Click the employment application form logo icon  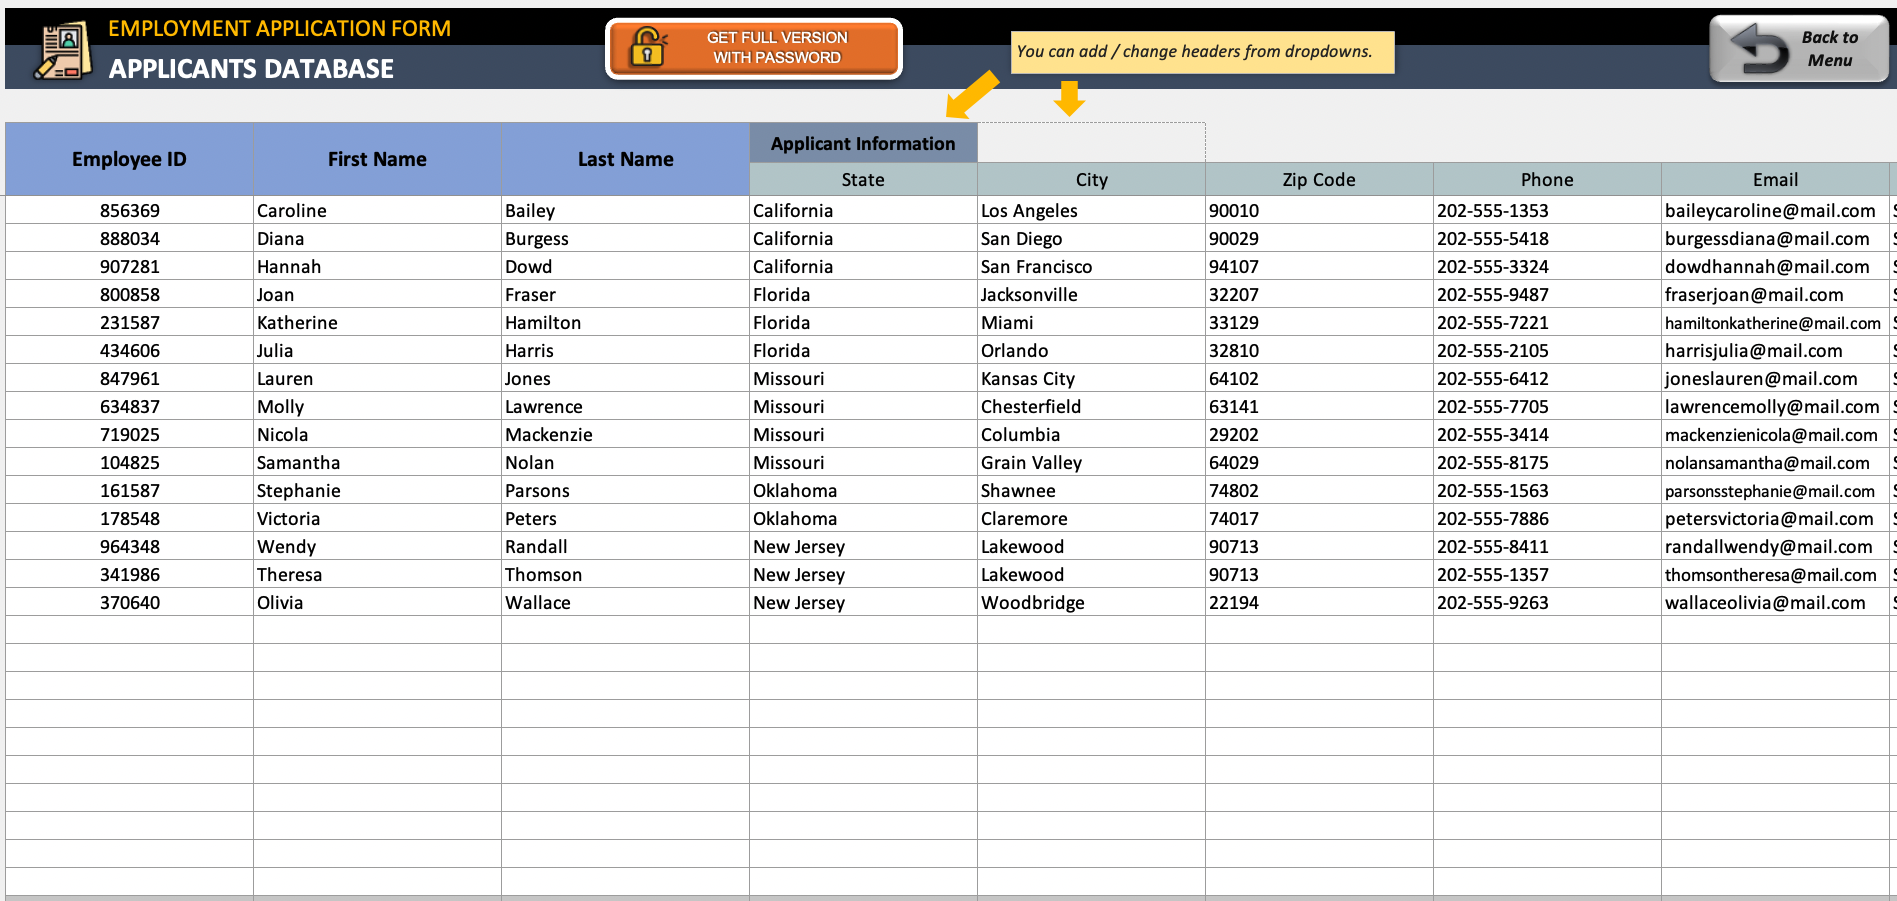click(63, 51)
